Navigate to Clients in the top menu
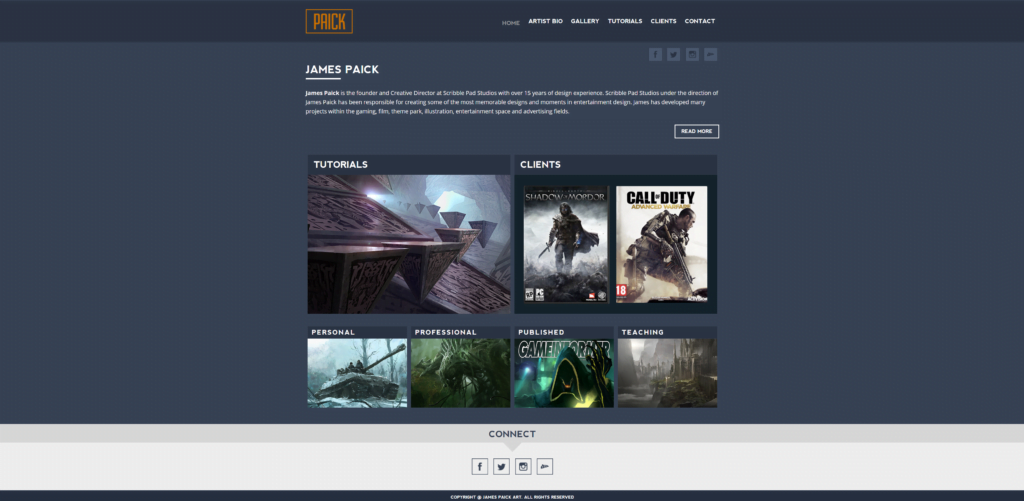 [664, 21]
